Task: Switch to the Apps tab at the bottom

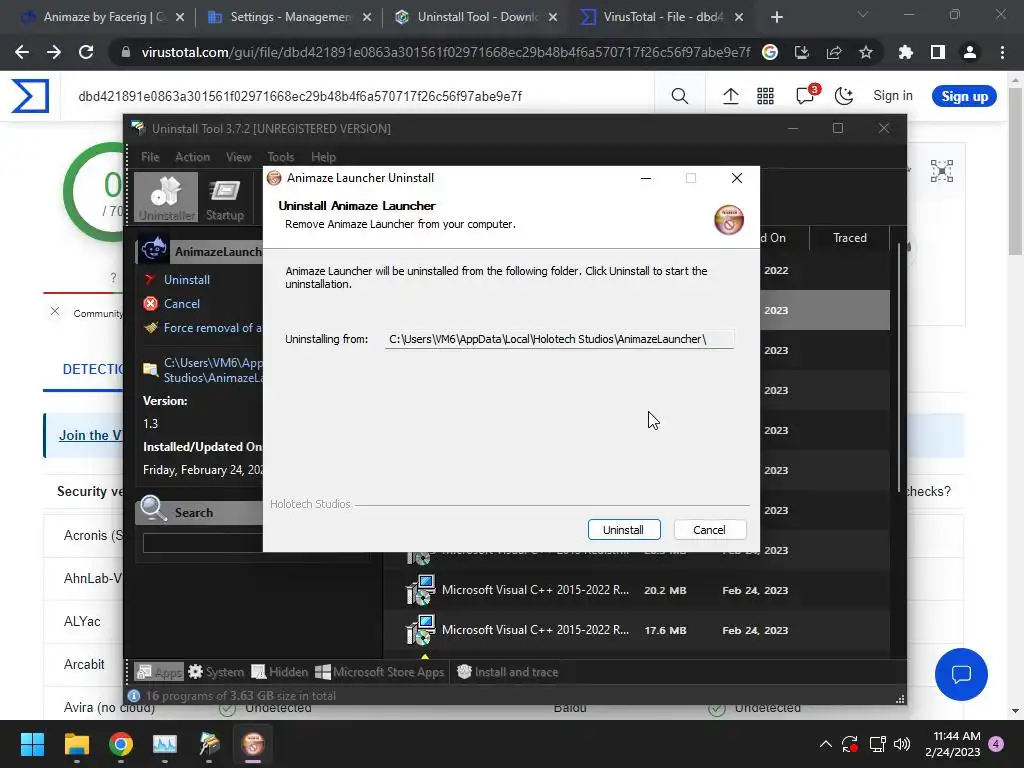Action: click(x=159, y=672)
